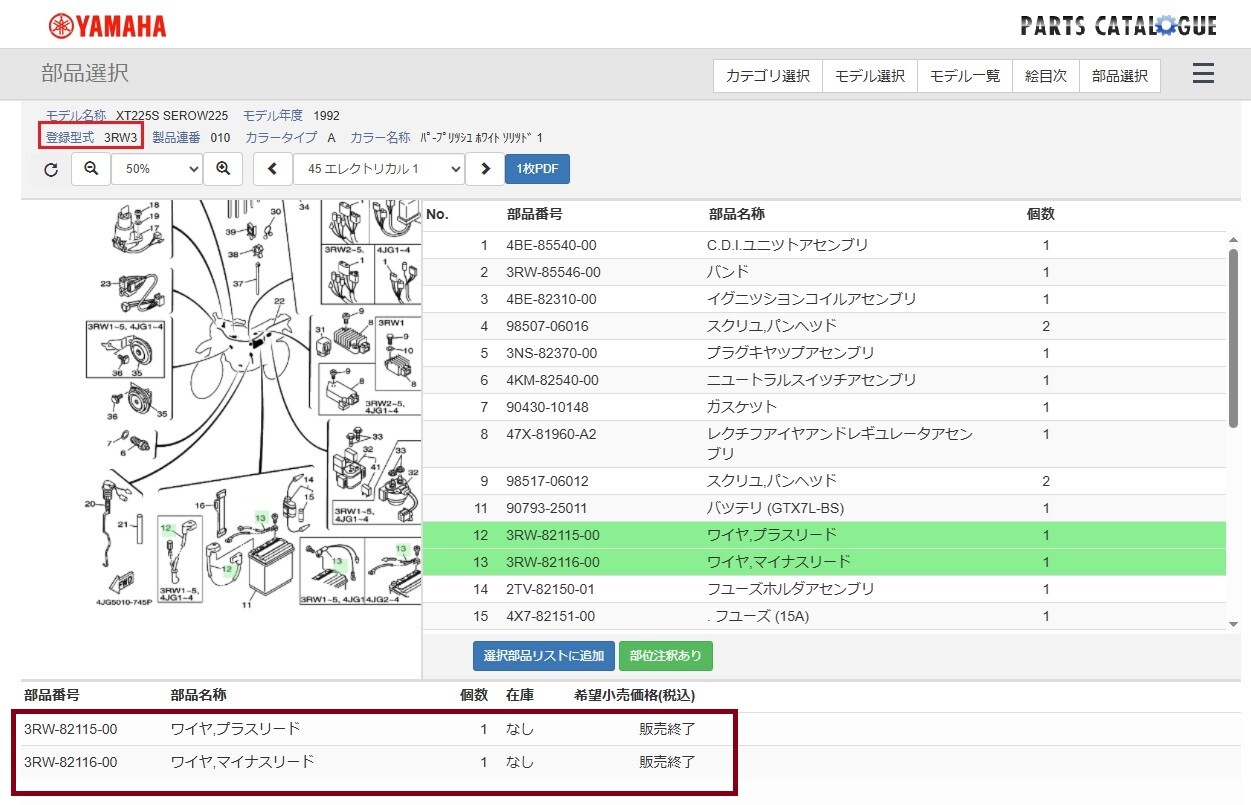Click the 部位注釈あり button
The width and height of the screenshot is (1251, 805).
pyautogui.click(x=666, y=656)
